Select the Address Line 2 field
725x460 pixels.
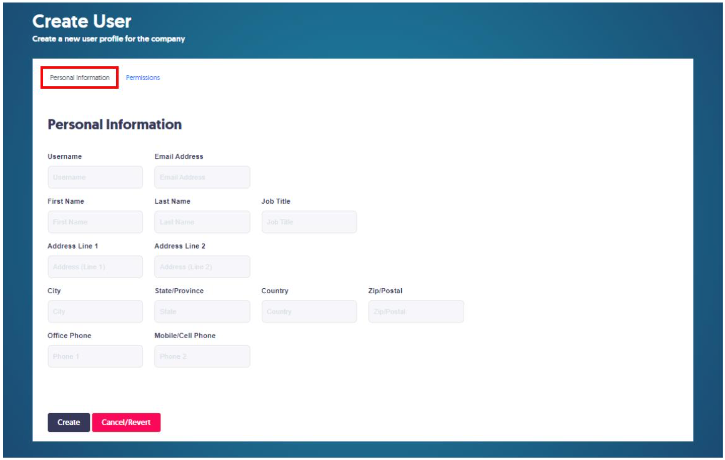(x=202, y=267)
